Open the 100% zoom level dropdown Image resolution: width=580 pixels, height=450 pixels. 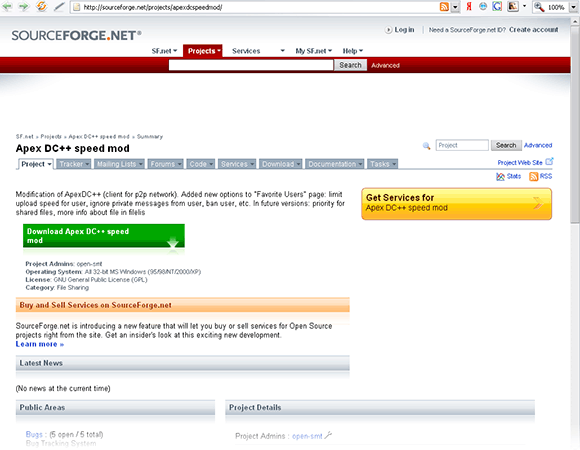point(573,7)
